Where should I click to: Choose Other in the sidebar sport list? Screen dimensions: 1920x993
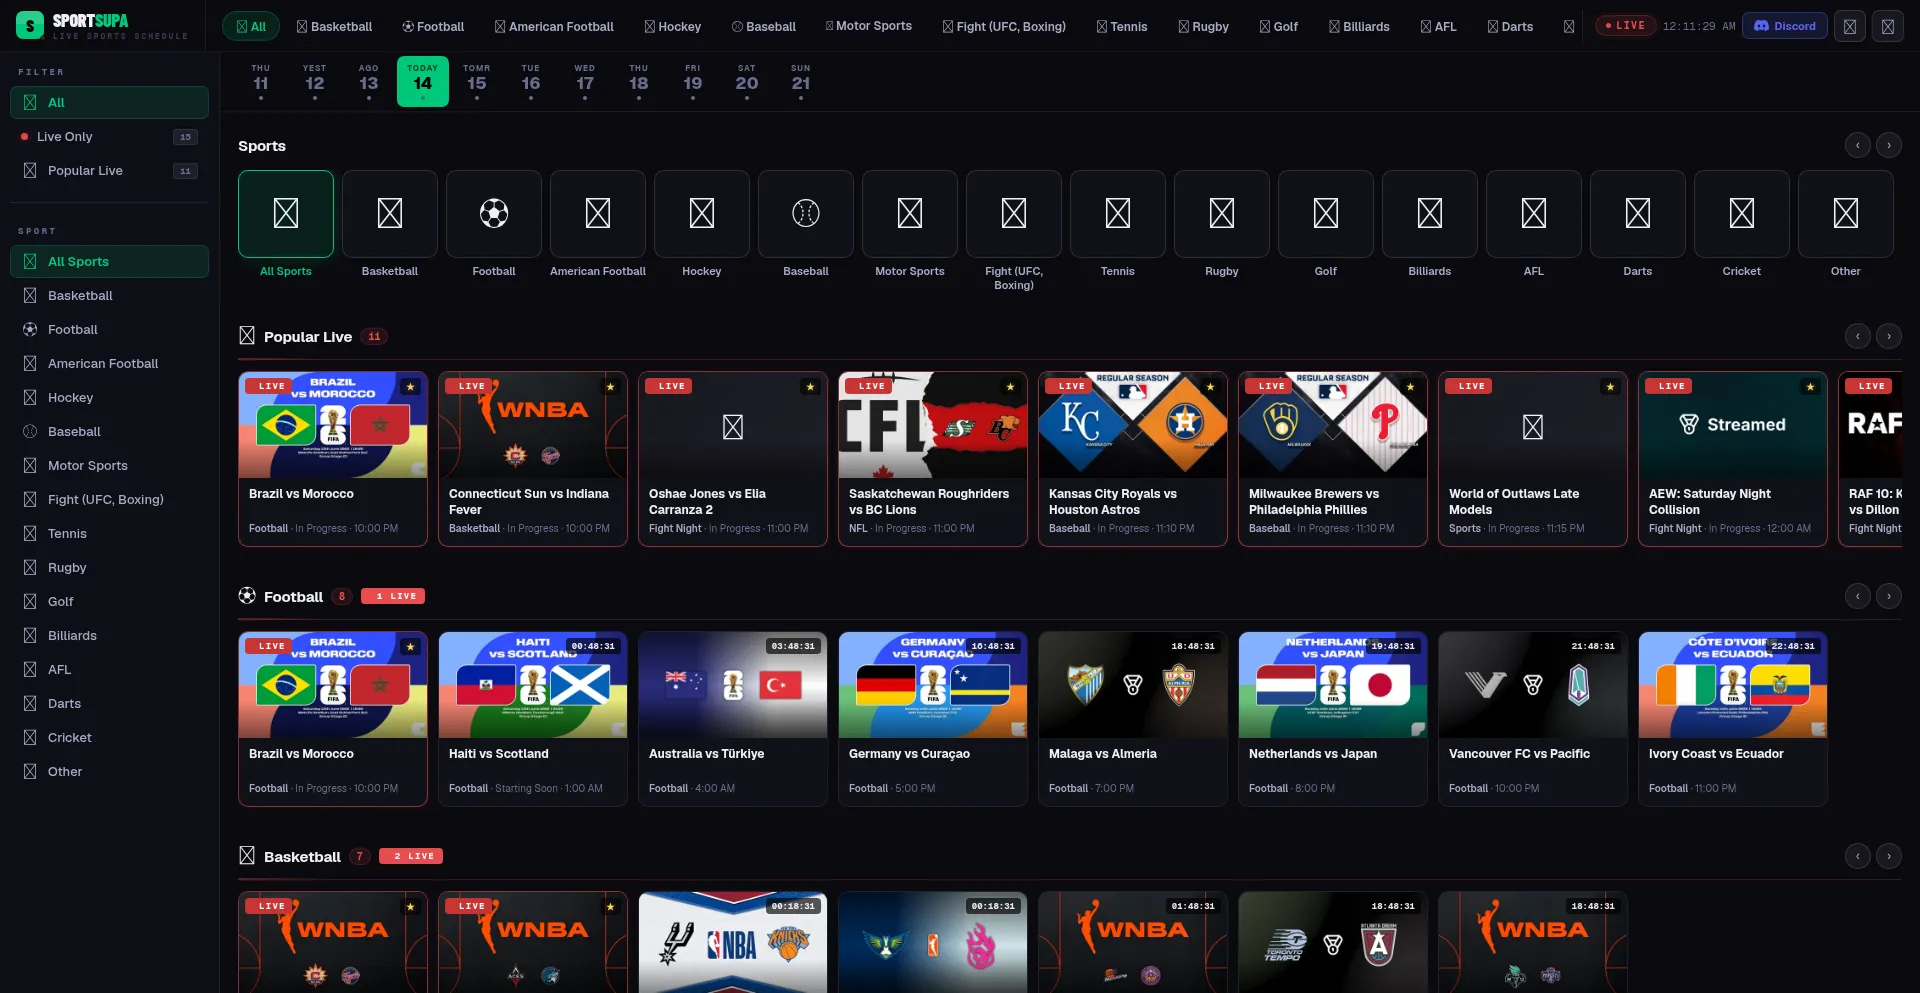pyautogui.click(x=109, y=772)
